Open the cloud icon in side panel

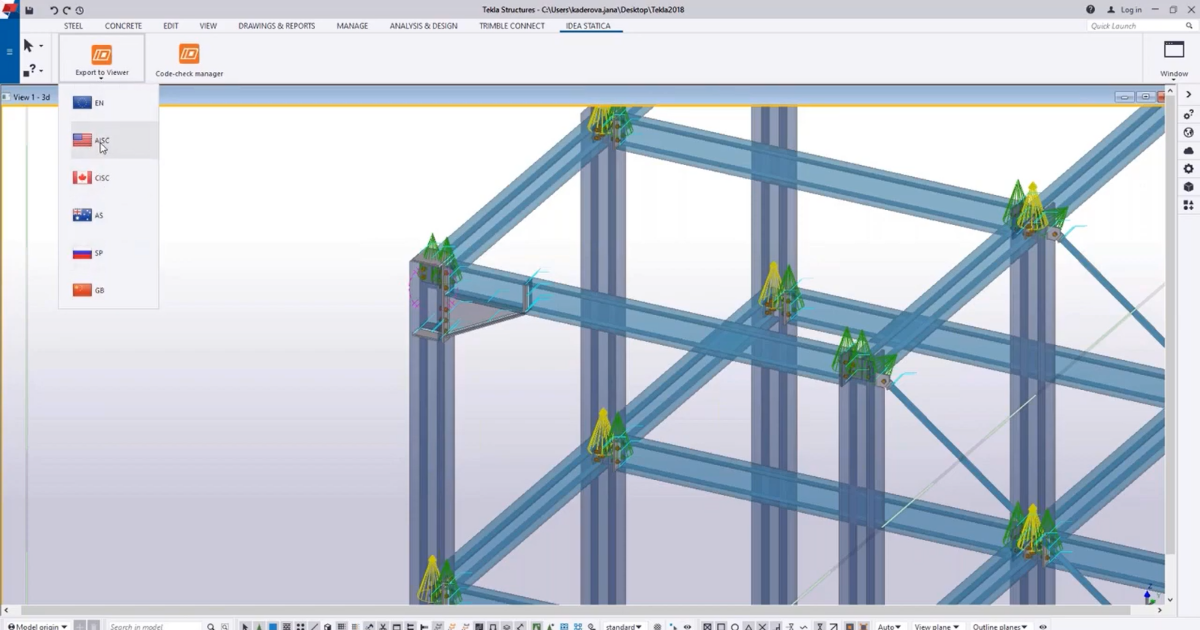(1188, 151)
